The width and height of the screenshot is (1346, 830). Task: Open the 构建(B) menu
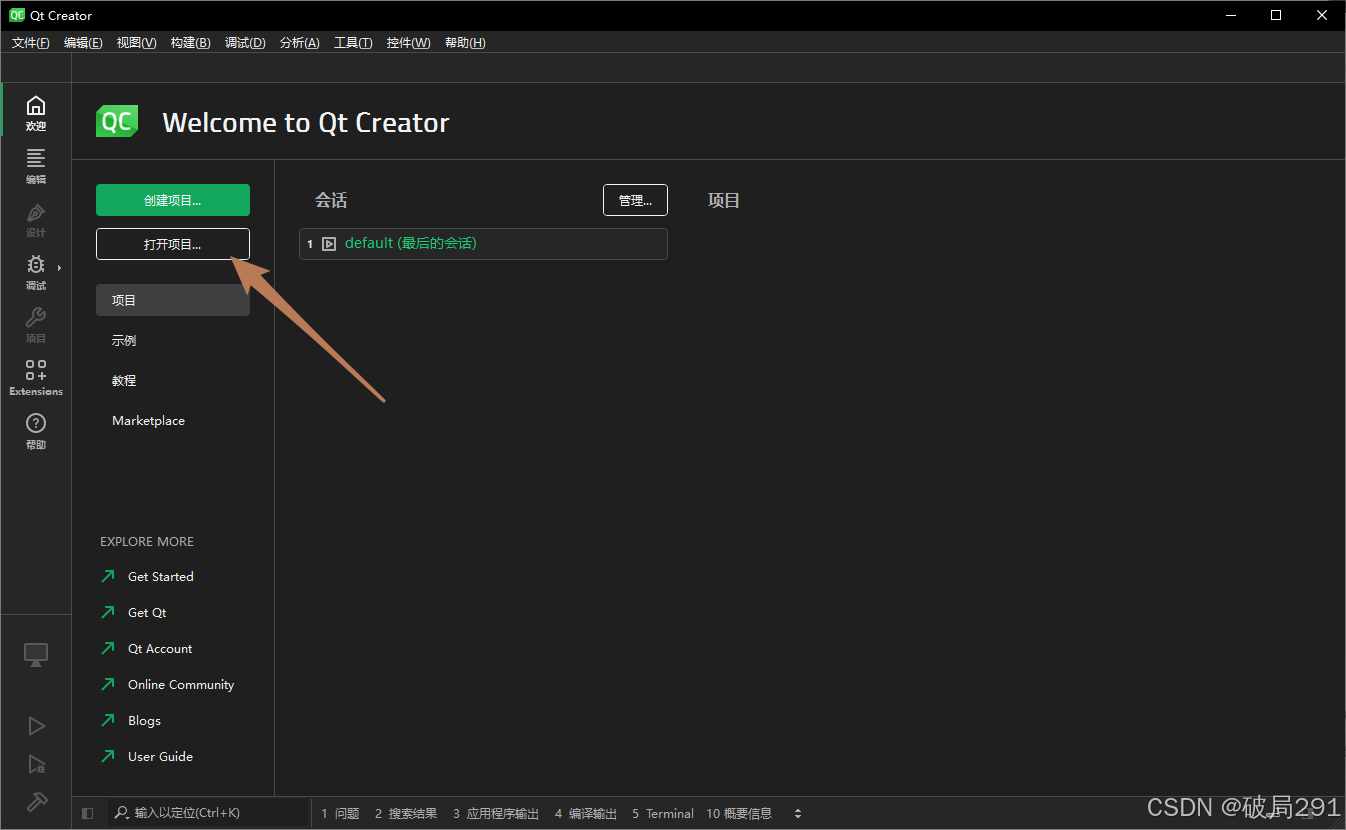pos(190,43)
